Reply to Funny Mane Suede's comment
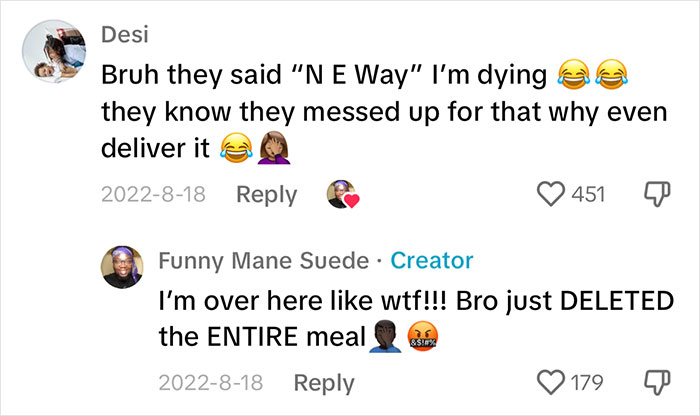700x416 pixels. click(325, 382)
